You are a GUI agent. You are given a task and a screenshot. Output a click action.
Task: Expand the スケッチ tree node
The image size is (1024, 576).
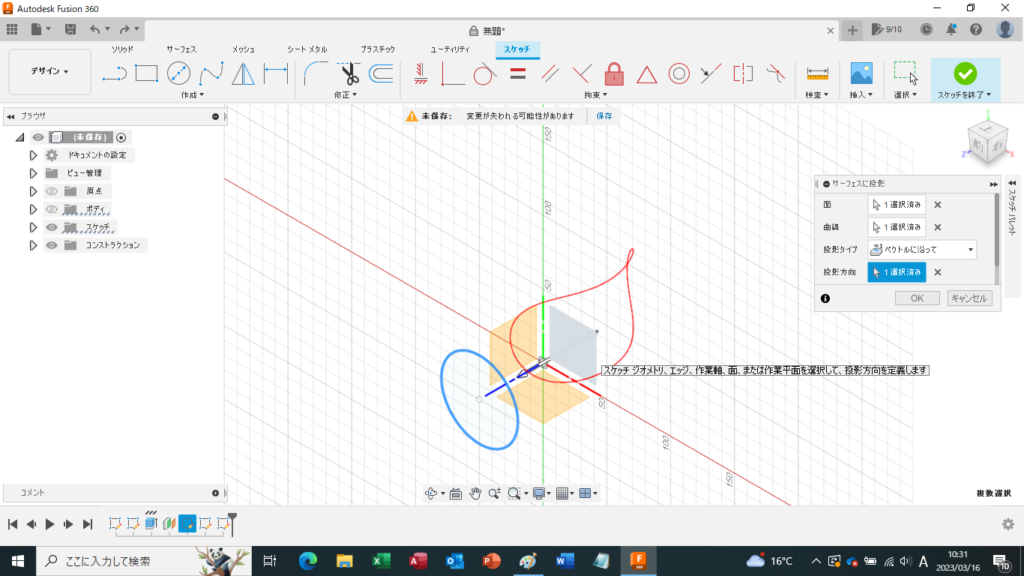pos(33,227)
